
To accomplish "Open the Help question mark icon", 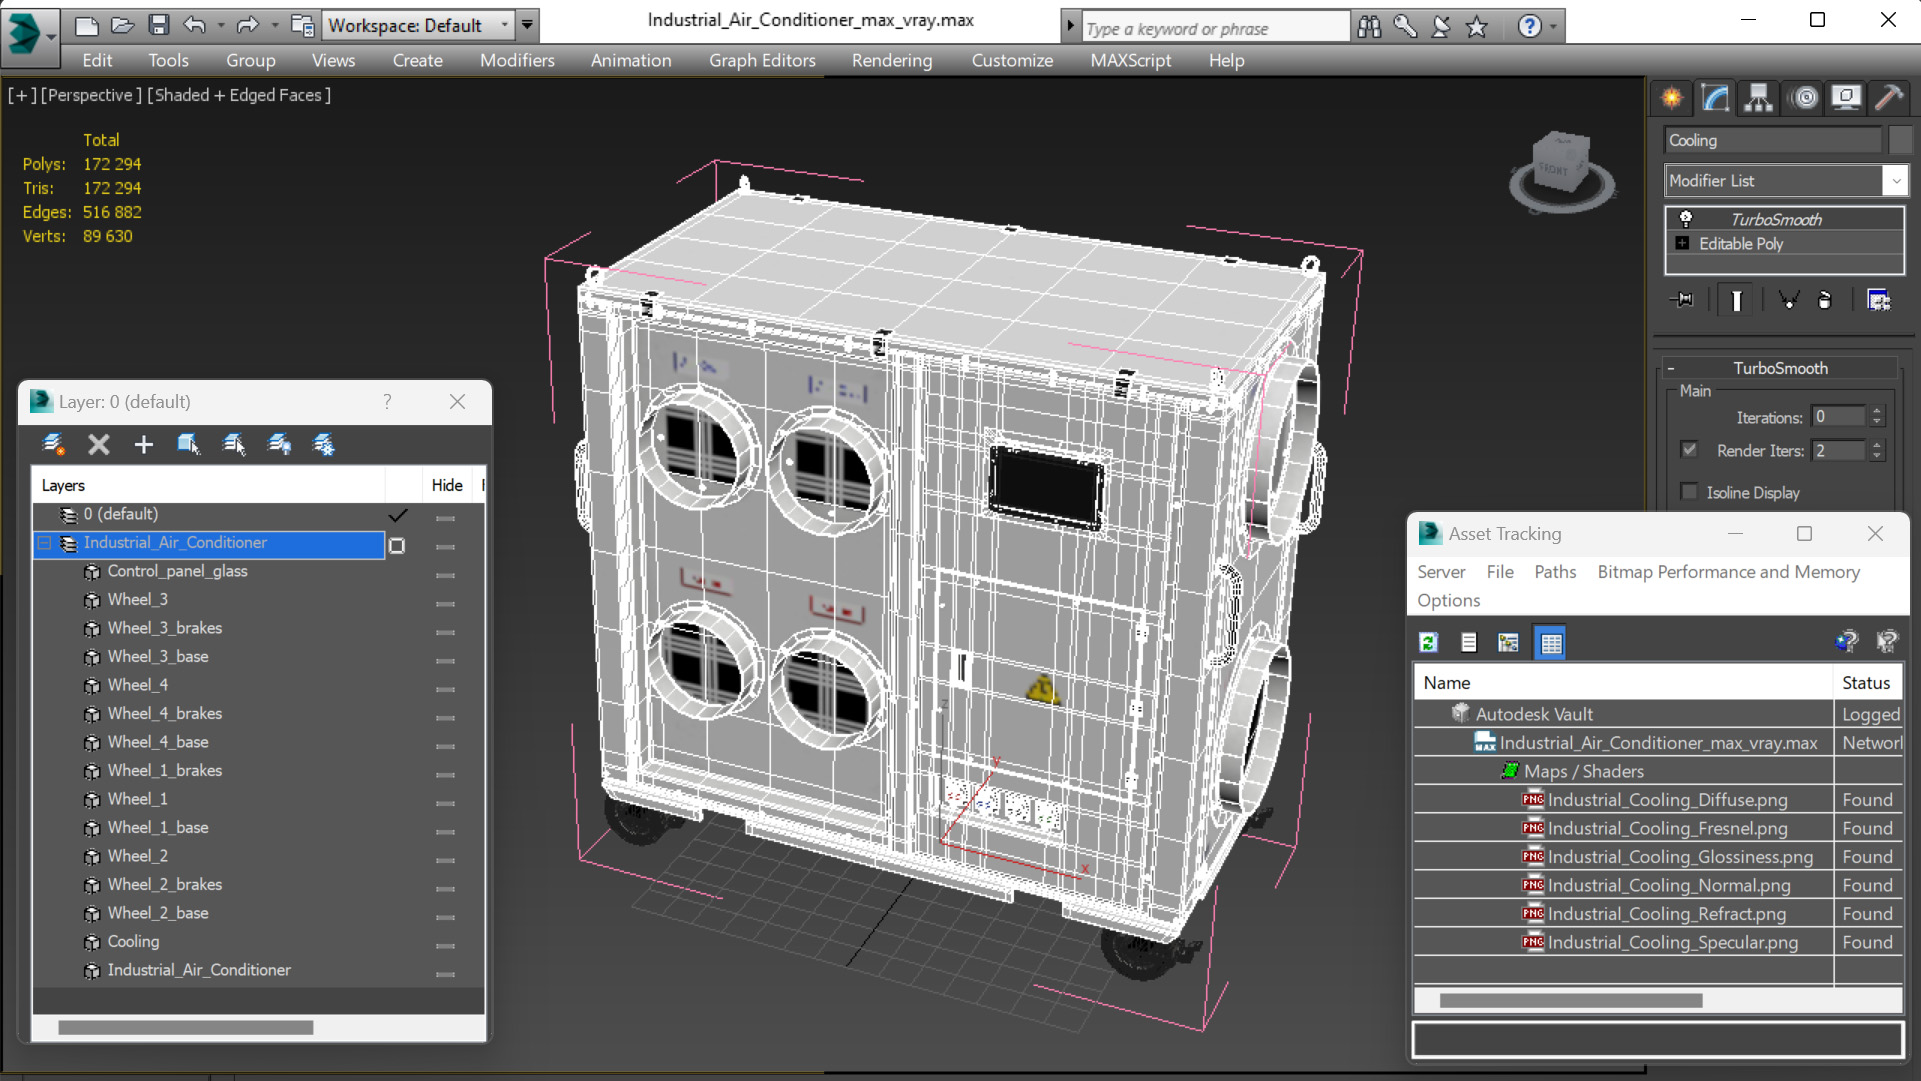I will pos(1529,26).
